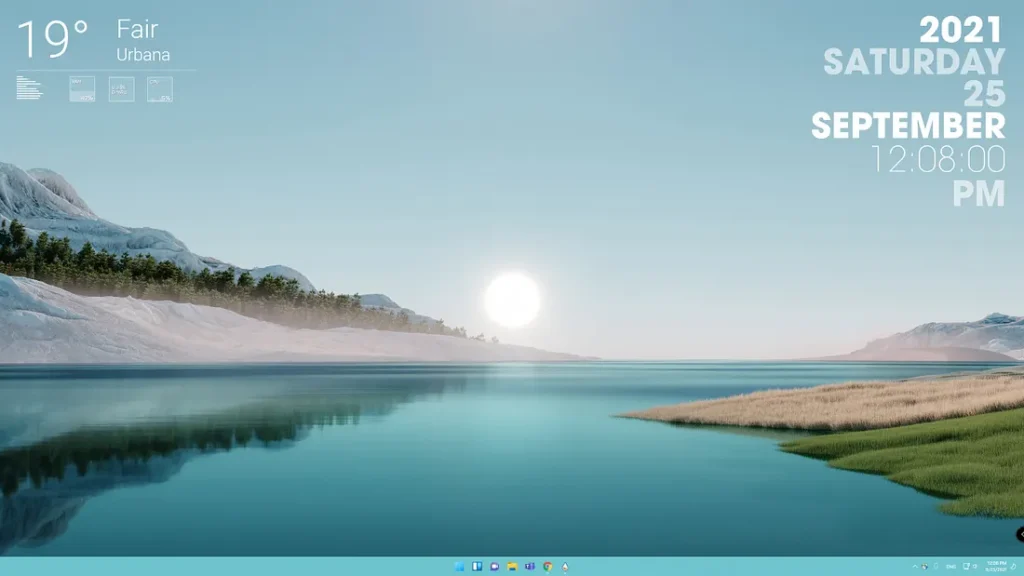The image size is (1024, 576).
Task: Click the SEPTEMBER month text in date widget
Action: tap(907, 126)
